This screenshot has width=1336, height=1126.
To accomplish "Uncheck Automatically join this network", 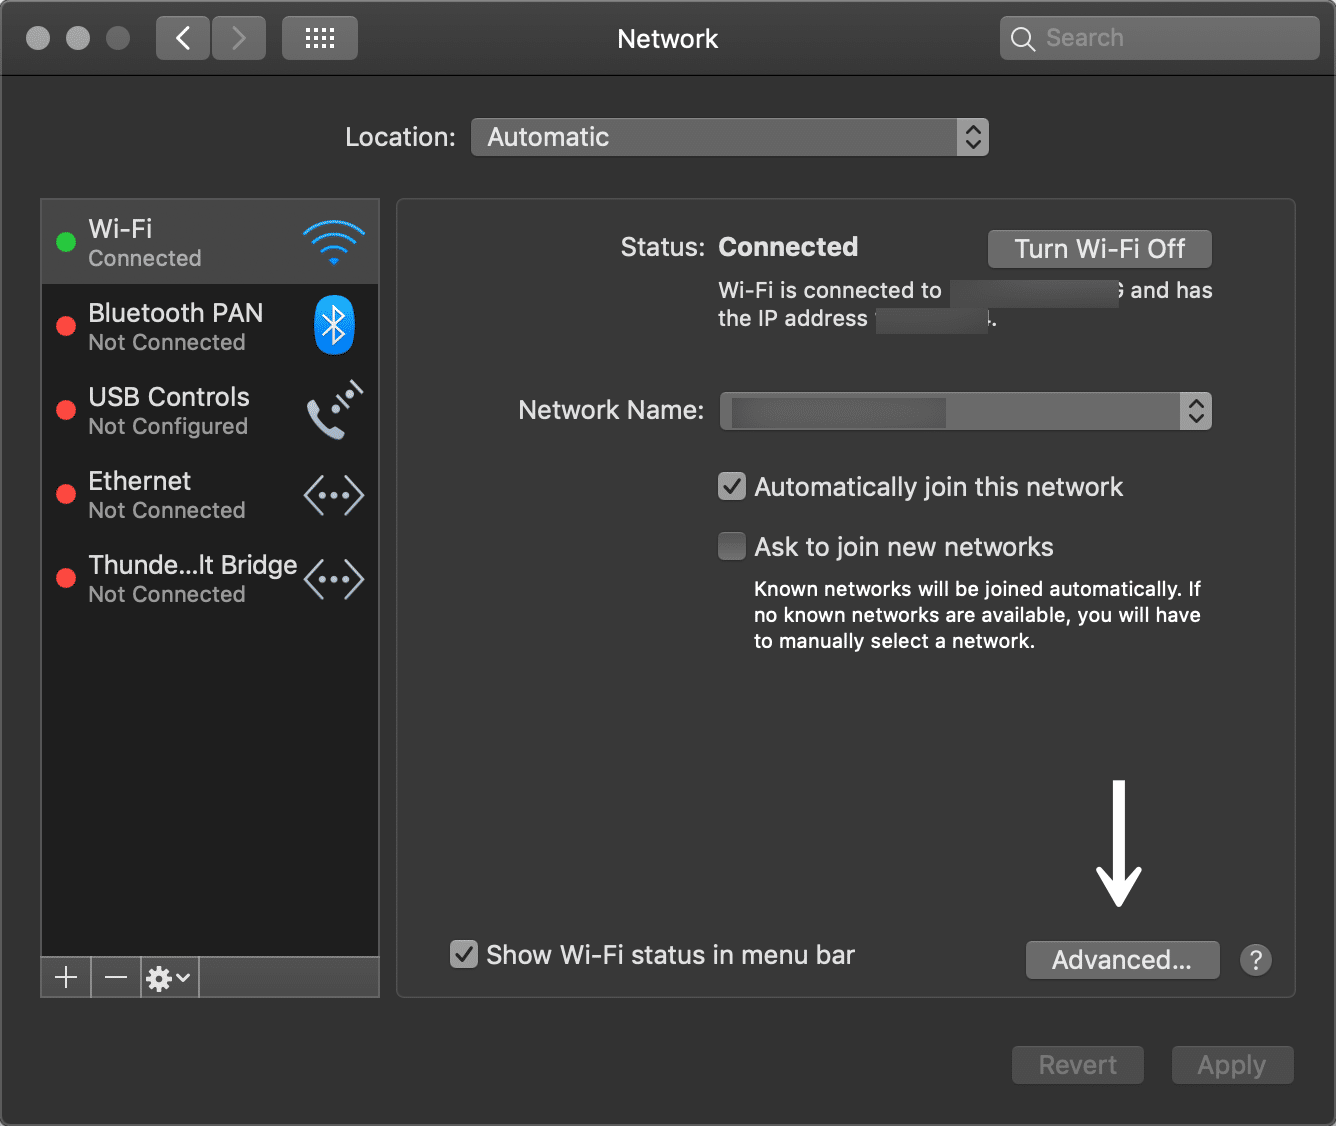I will [731, 486].
